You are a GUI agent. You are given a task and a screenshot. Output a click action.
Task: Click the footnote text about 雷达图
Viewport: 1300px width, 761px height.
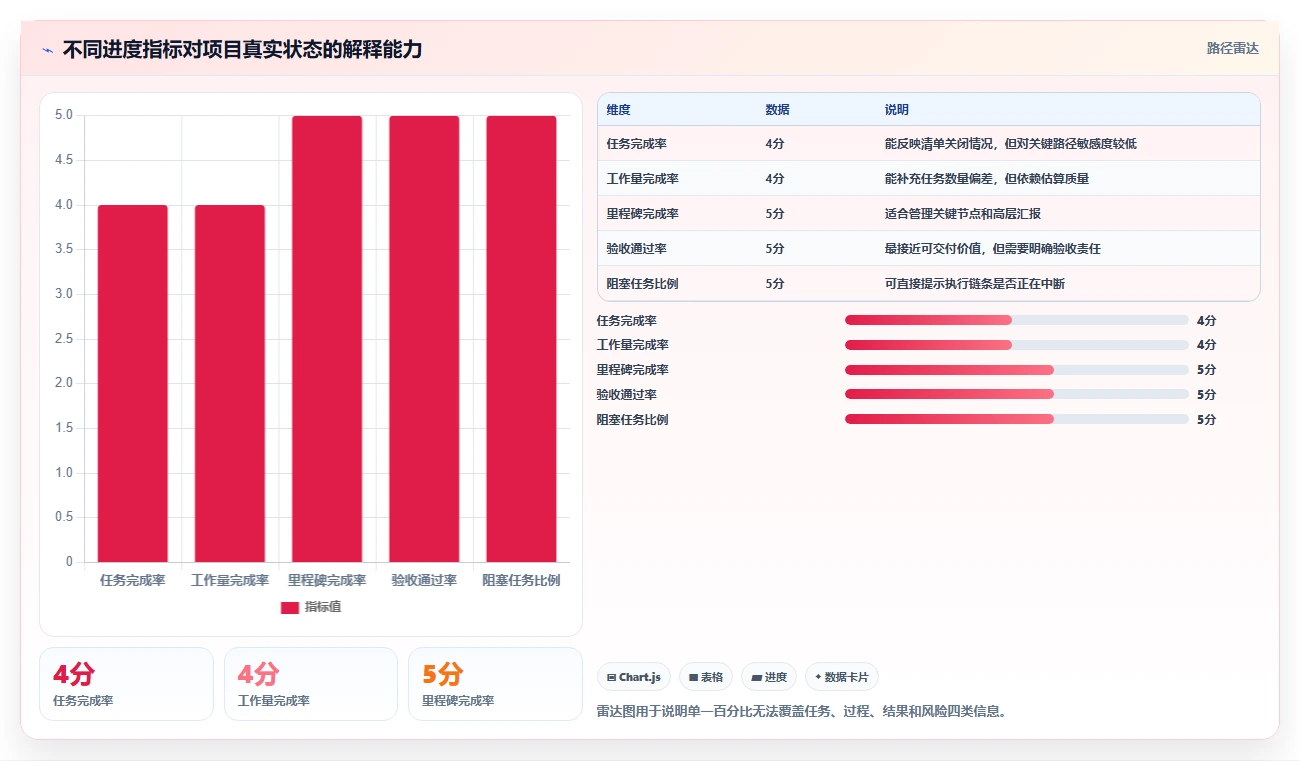tap(801, 712)
